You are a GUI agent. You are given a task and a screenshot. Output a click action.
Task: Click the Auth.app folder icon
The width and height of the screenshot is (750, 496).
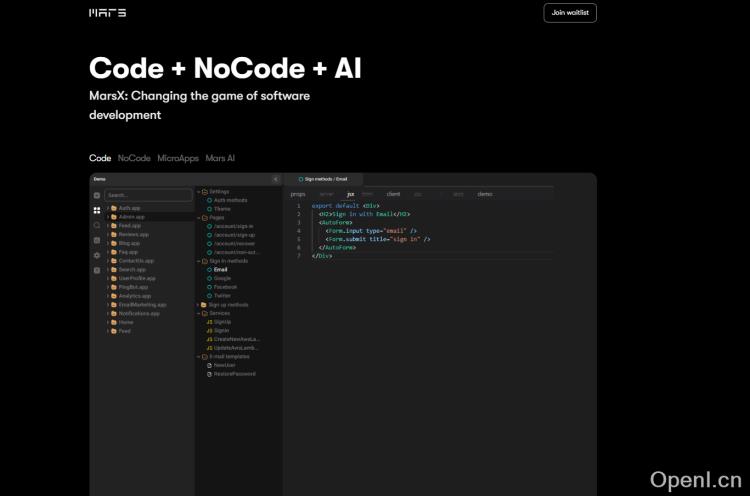point(114,208)
